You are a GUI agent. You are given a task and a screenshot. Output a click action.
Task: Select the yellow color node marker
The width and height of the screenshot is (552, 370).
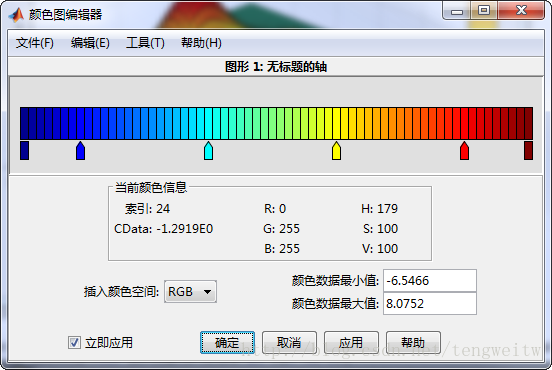337,151
